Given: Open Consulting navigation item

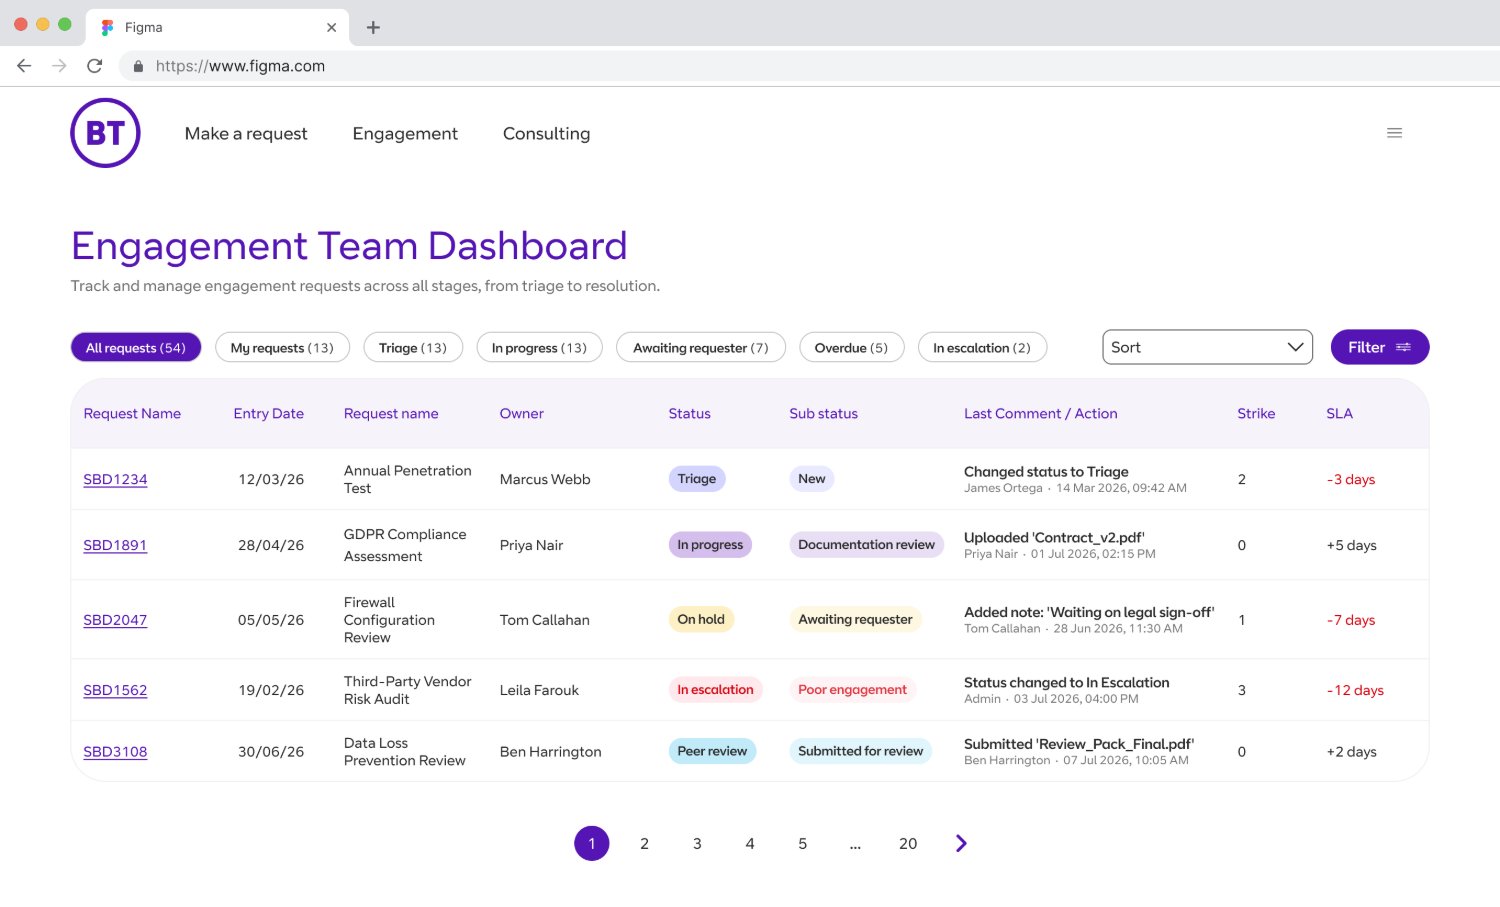Looking at the screenshot, I should tap(546, 133).
